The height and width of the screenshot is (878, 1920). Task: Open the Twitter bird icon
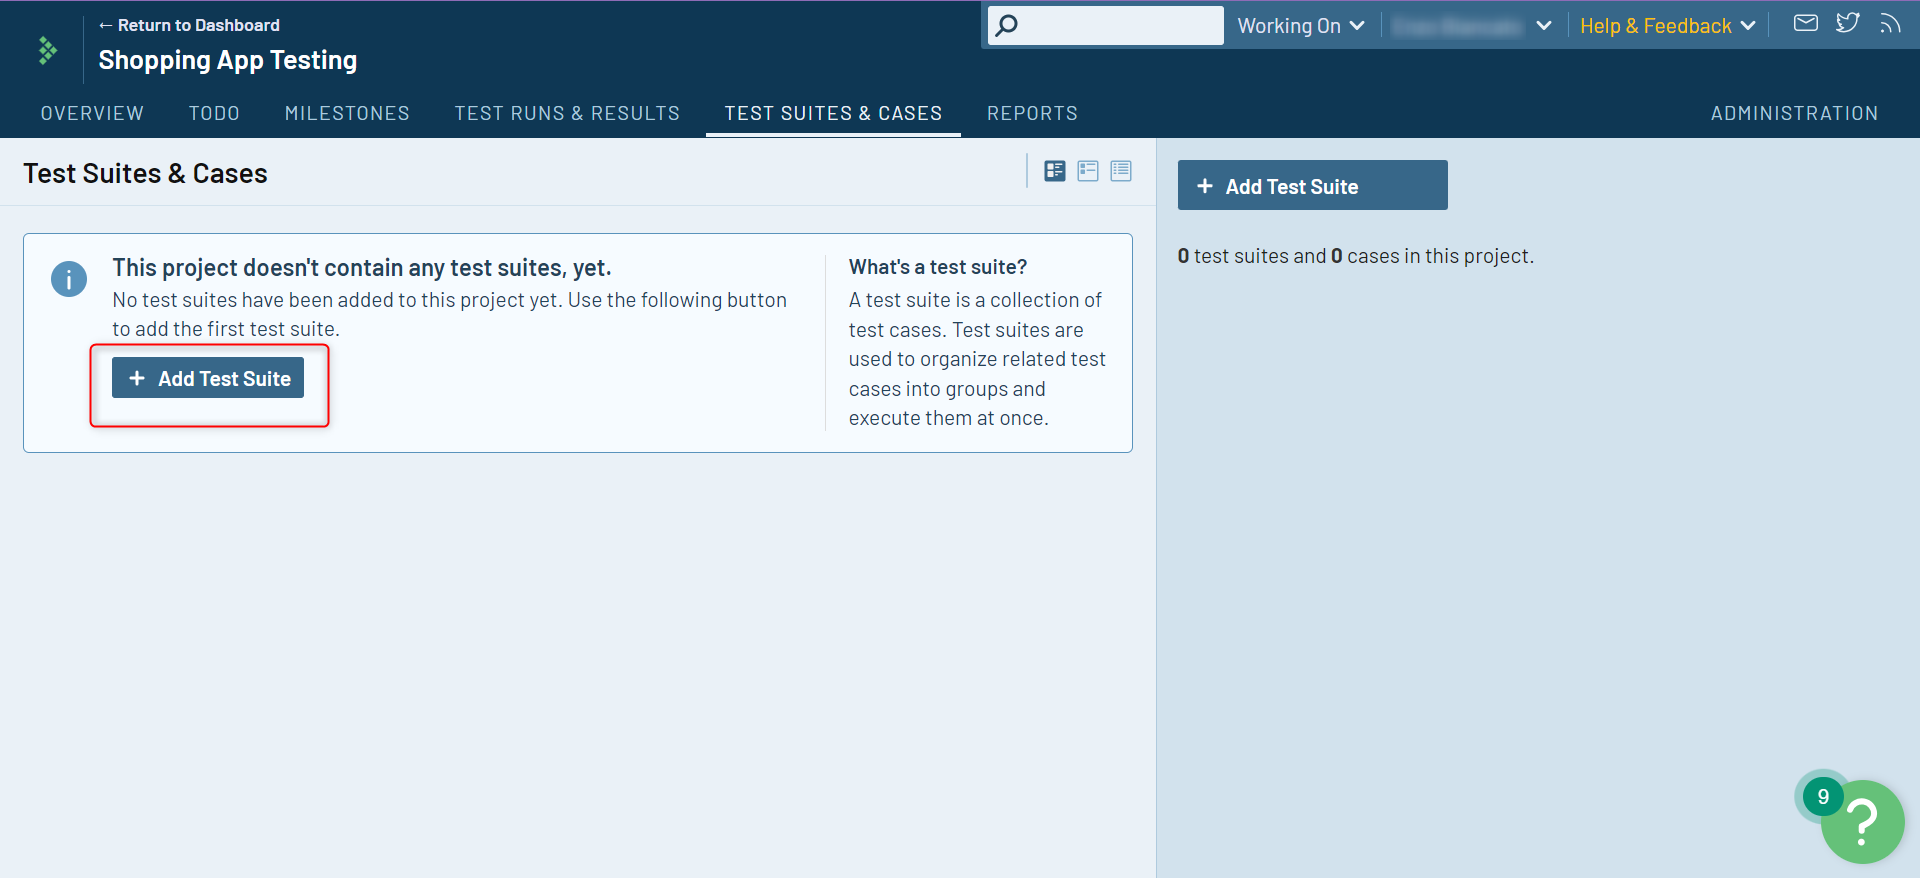click(x=1847, y=23)
